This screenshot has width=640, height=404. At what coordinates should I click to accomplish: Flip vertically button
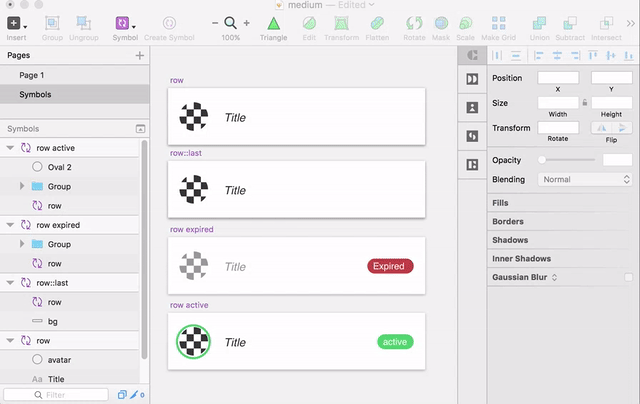tap(622, 128)
